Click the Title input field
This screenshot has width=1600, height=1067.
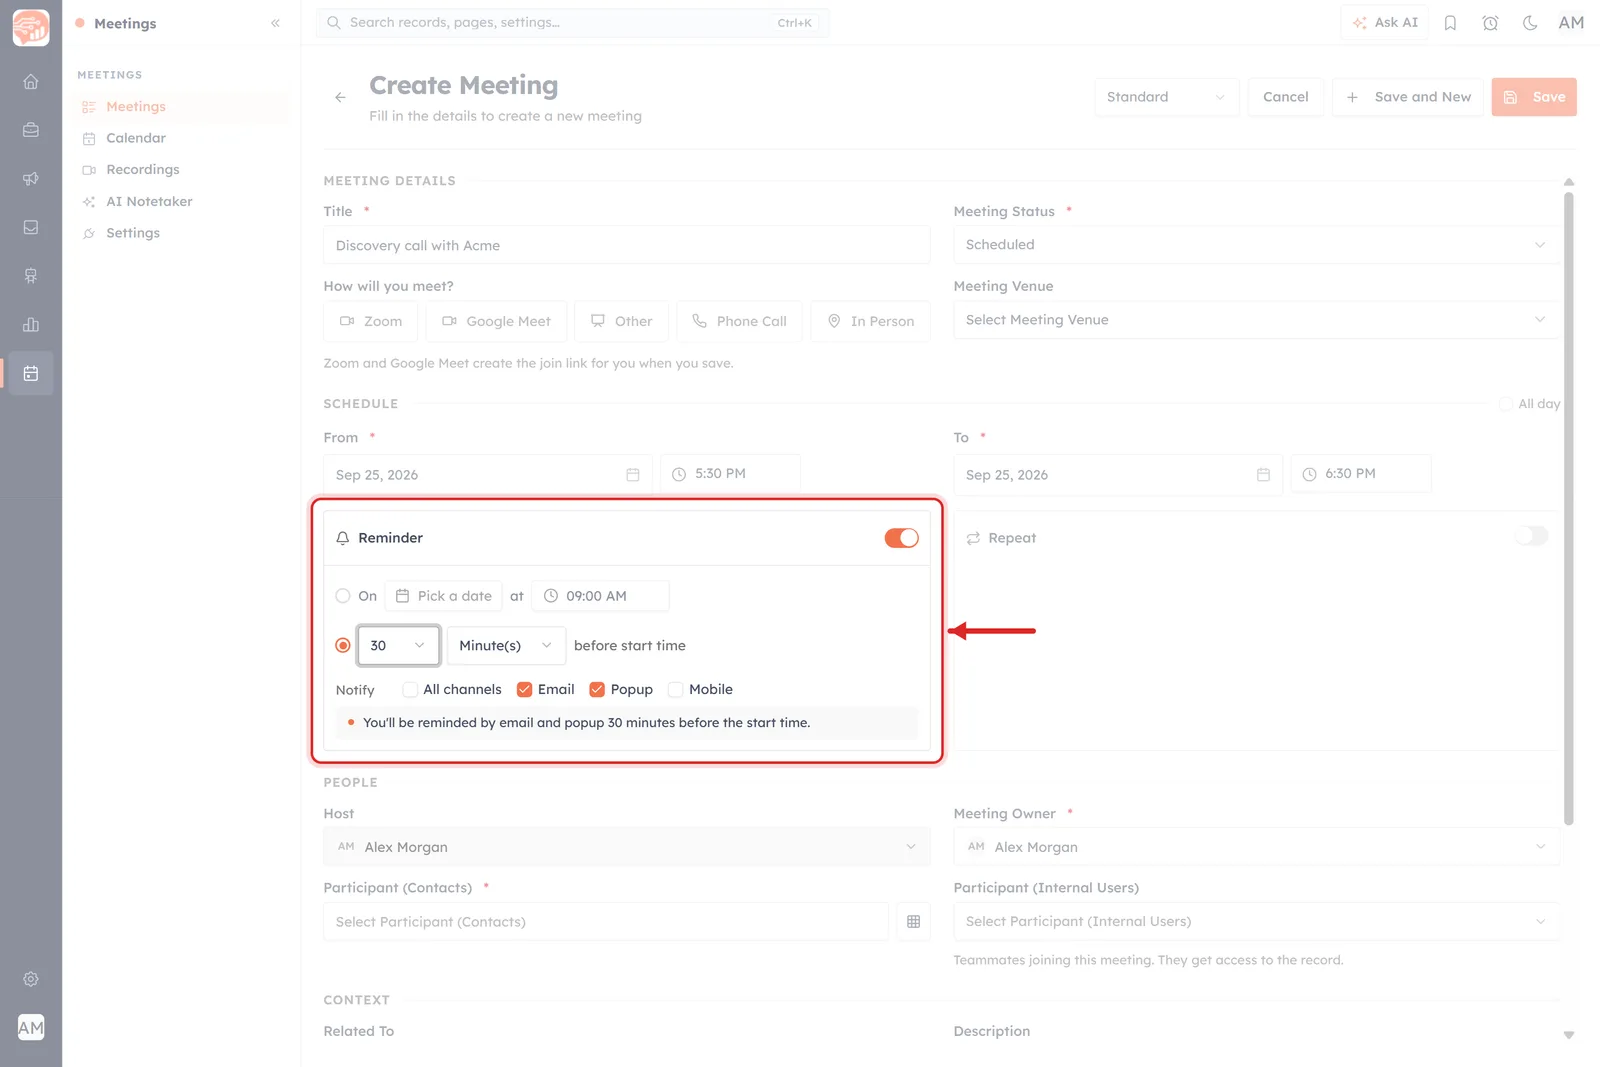[x=627, y=246]
